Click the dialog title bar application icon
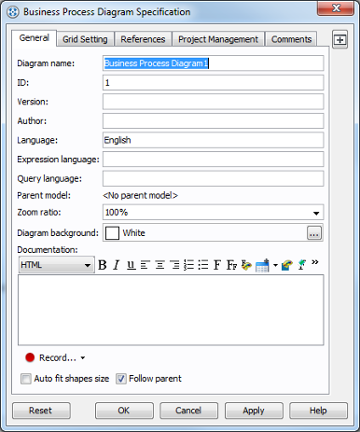 tap(13, 13)
